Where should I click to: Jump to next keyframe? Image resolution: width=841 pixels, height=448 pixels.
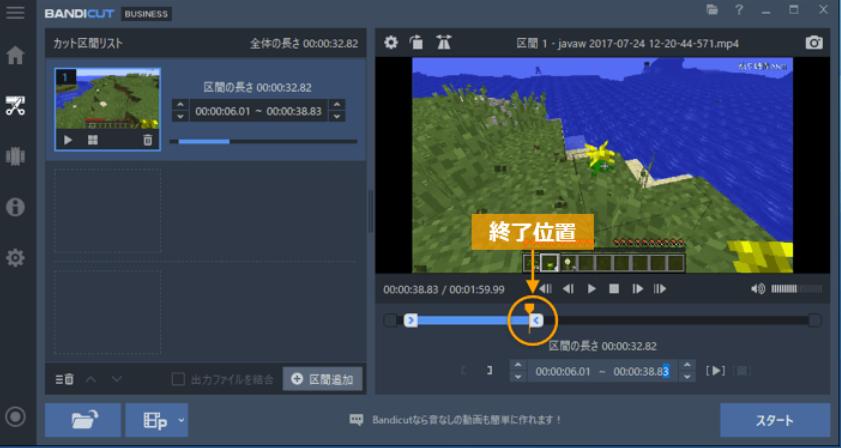click(660, 289)
